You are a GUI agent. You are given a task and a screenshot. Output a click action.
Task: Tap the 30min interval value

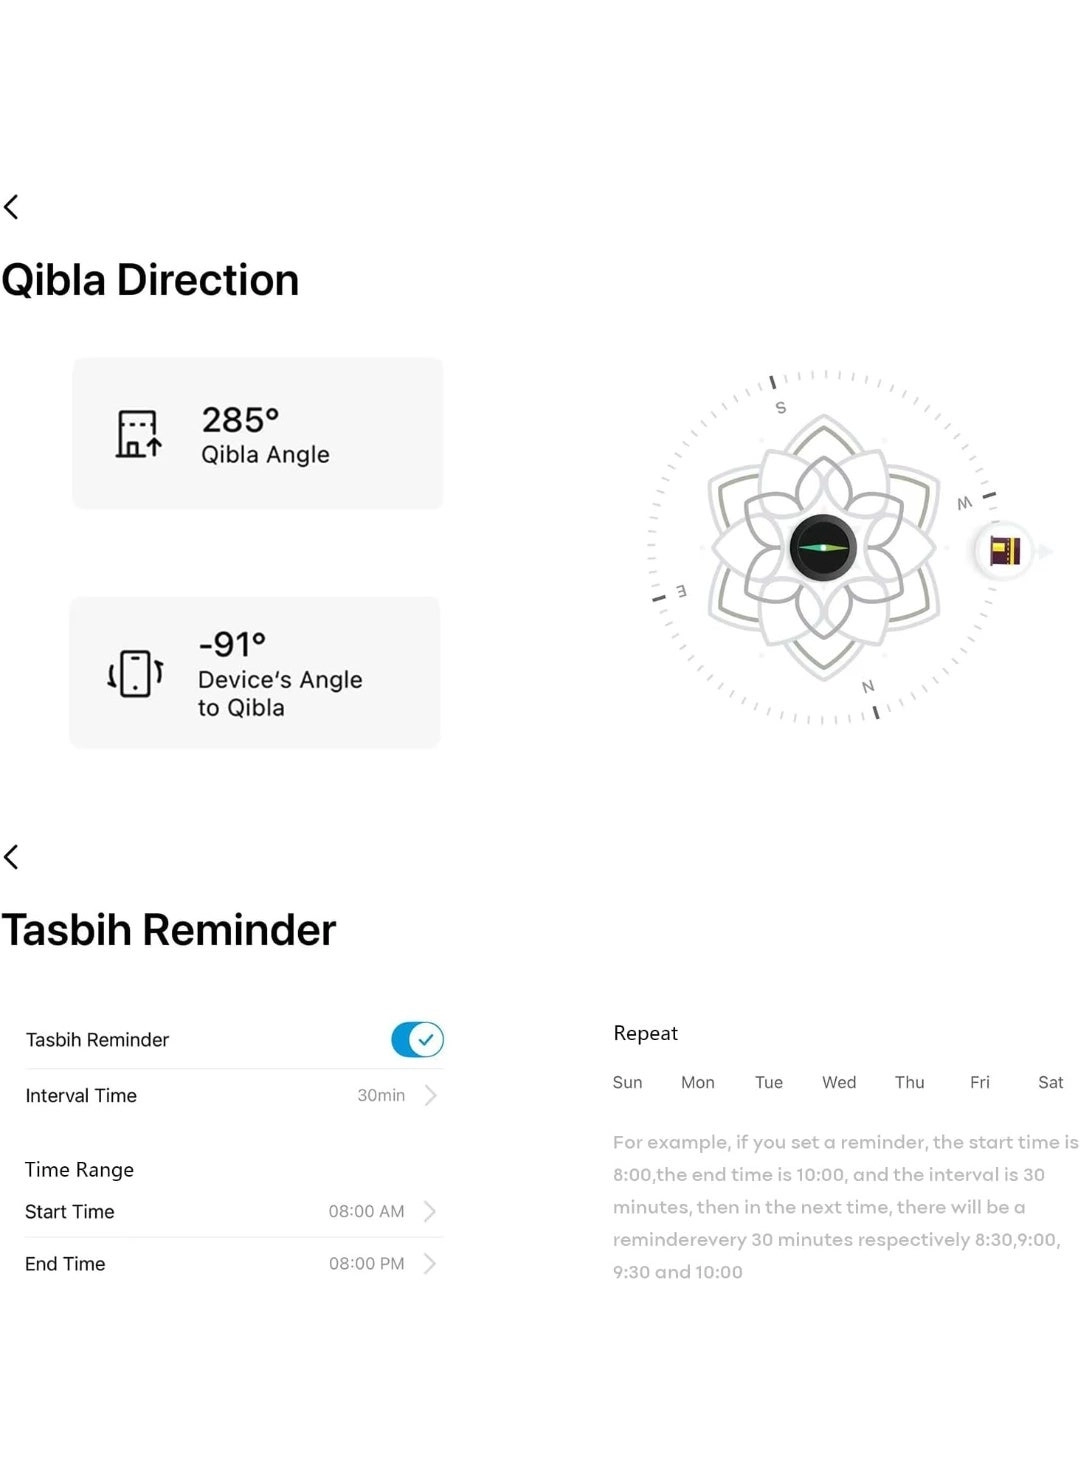pos(381,1095)
